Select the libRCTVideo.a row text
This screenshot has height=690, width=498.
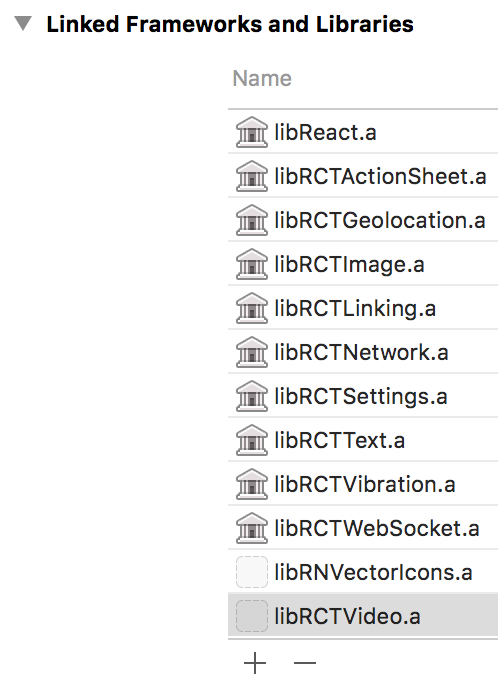348,616
